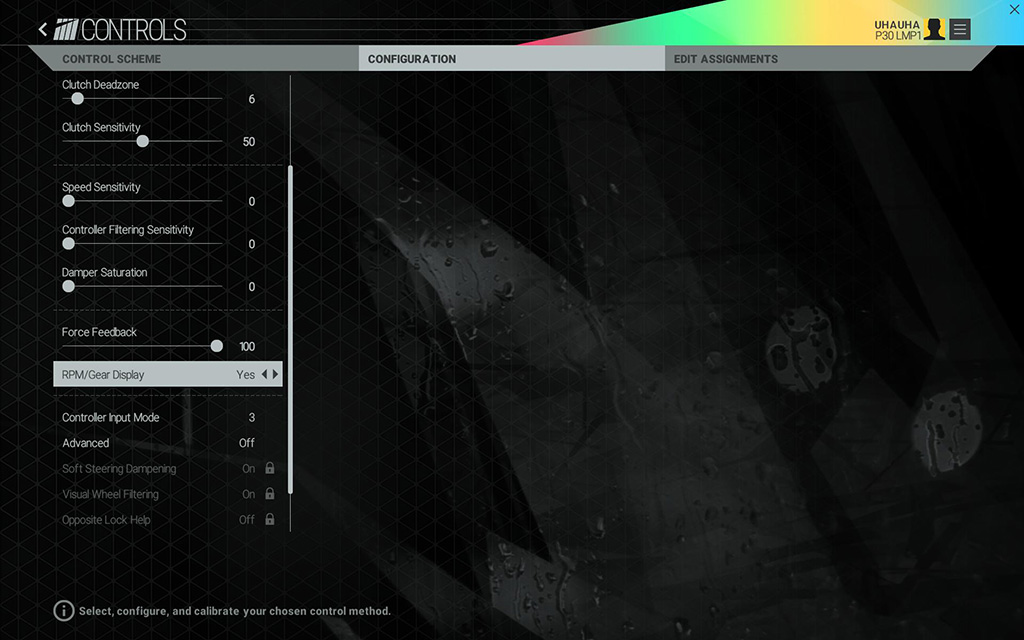The width and height of the screenshot is (1024, 640).
Task: Click the lock icon for Soft Steering Dampening
Action: 270,468
